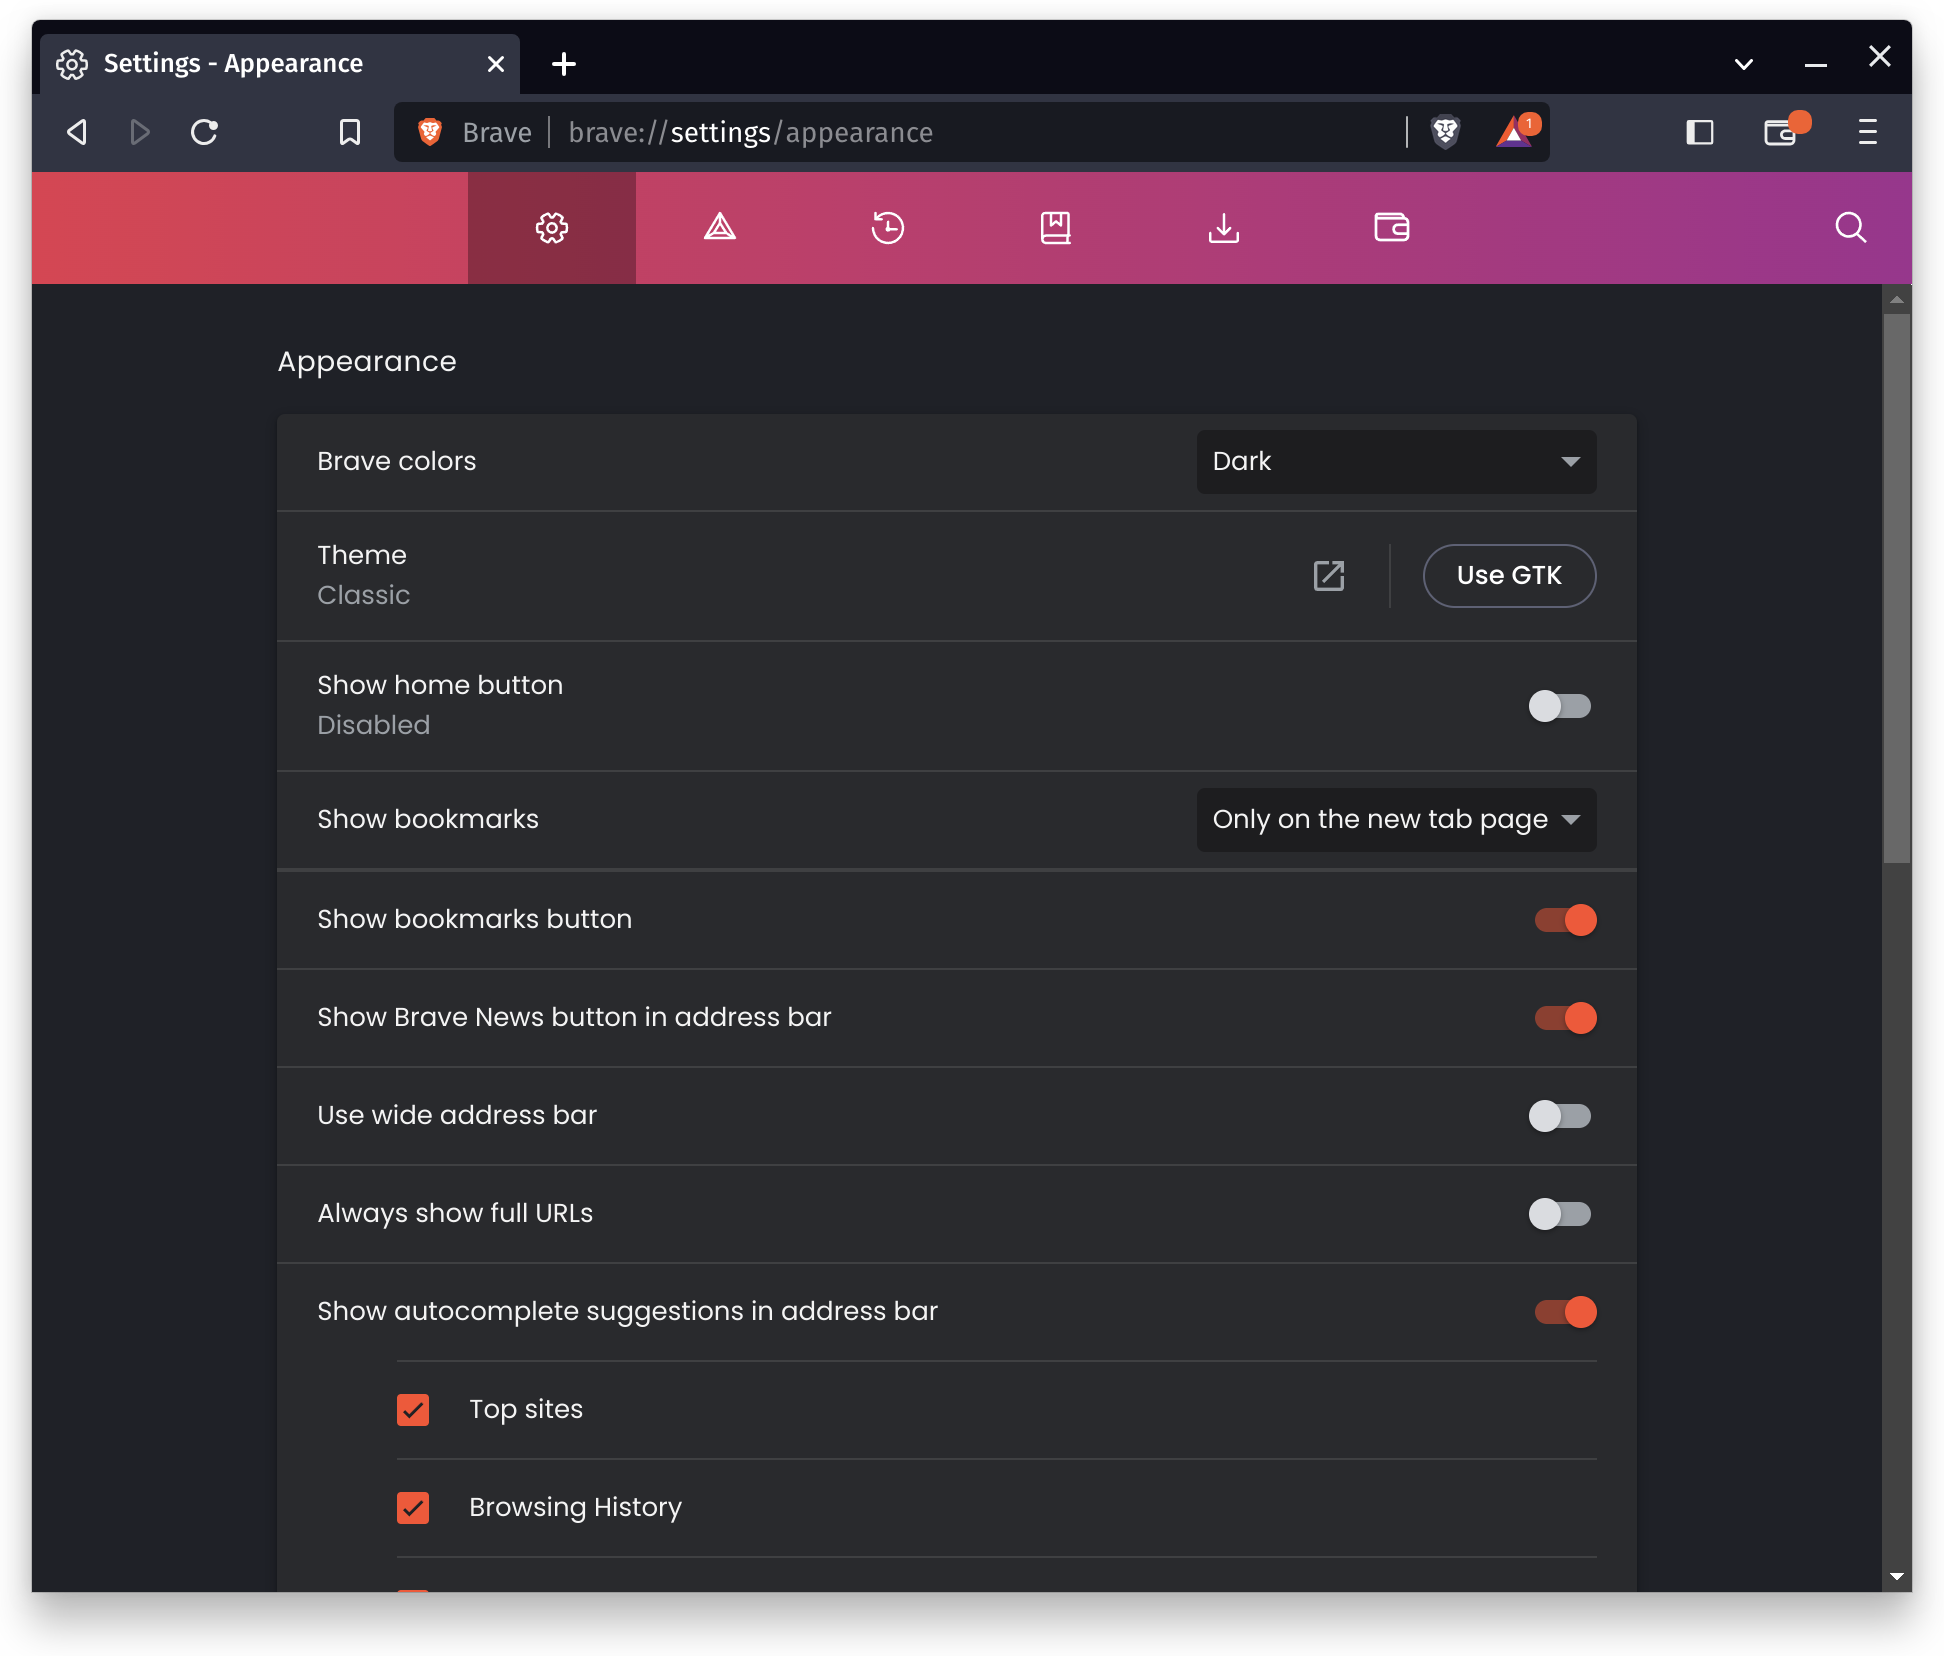1944x1656 pixels.
Task: Click the Downloads icon in settings panel
Action: [1223, 227]
